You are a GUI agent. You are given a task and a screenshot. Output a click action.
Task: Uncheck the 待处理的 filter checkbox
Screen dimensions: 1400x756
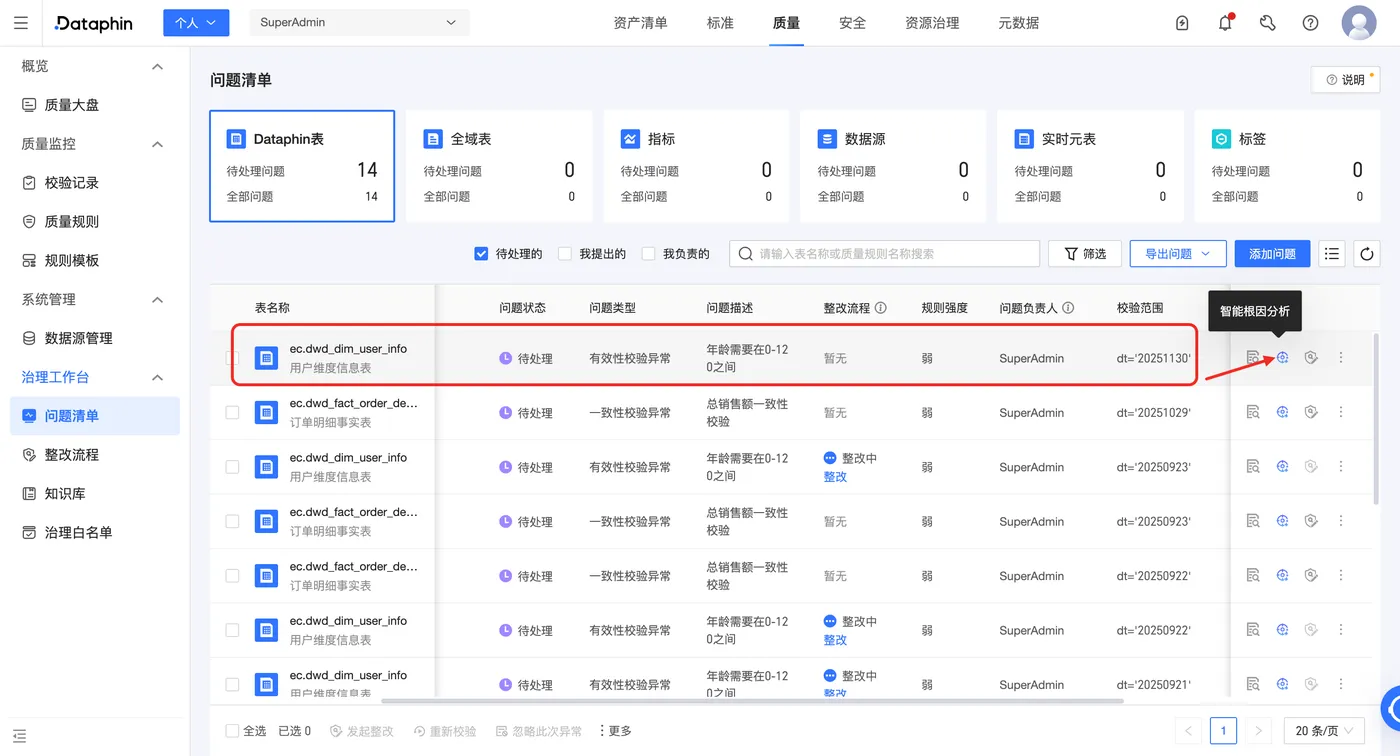coord(481,254)
